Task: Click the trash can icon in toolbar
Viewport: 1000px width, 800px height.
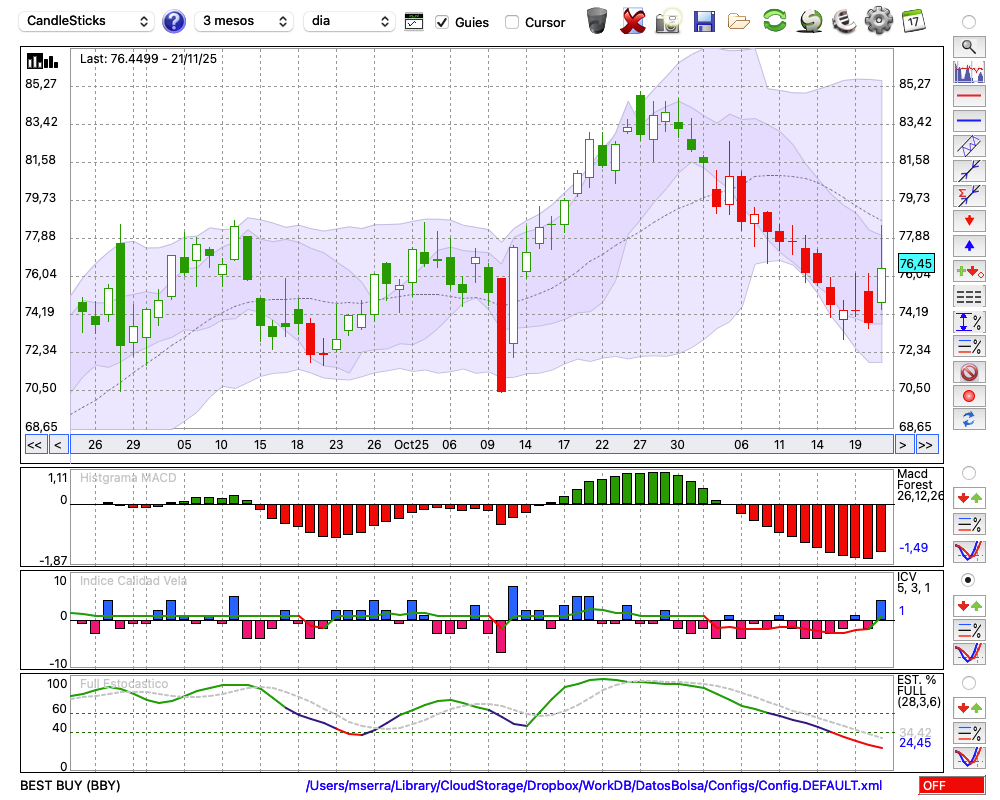Action: click(x=597, y=20)
